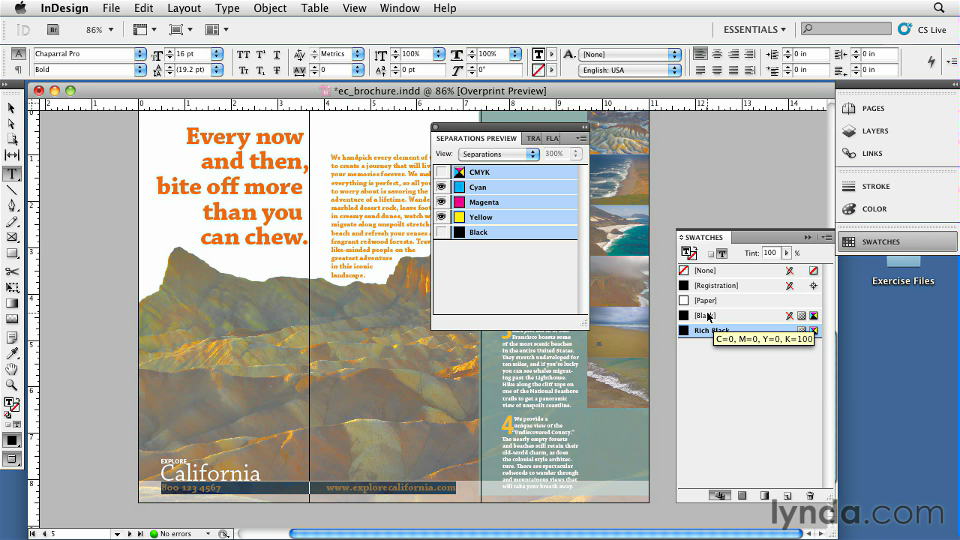Screen dimensions: 960x540
Task: Select the Selection tool arrow
Action: point(11,108)
